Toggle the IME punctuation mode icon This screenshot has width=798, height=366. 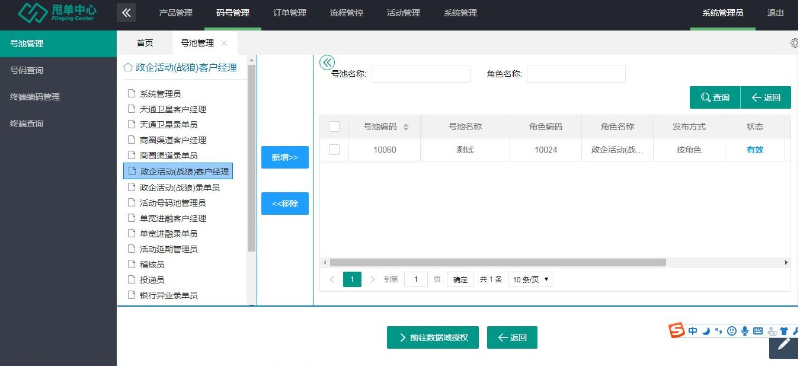[x=719, y=331]
